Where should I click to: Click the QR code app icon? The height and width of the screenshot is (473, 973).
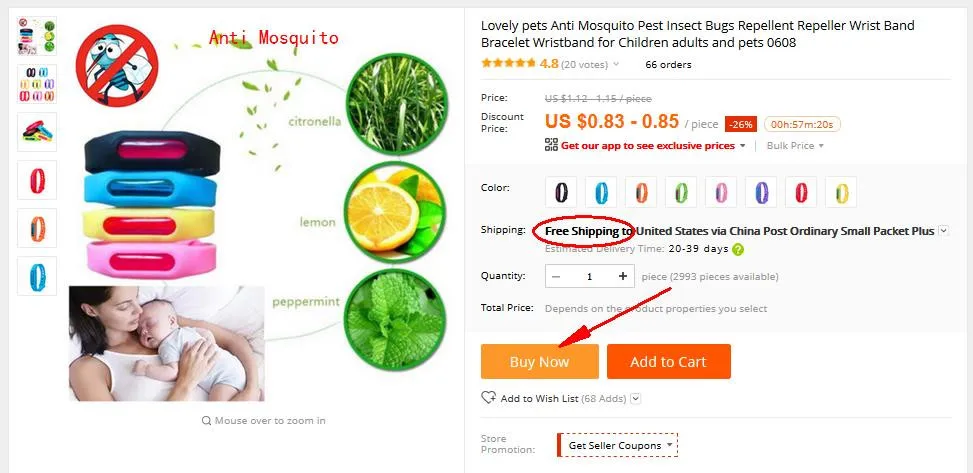coord(551,145)
